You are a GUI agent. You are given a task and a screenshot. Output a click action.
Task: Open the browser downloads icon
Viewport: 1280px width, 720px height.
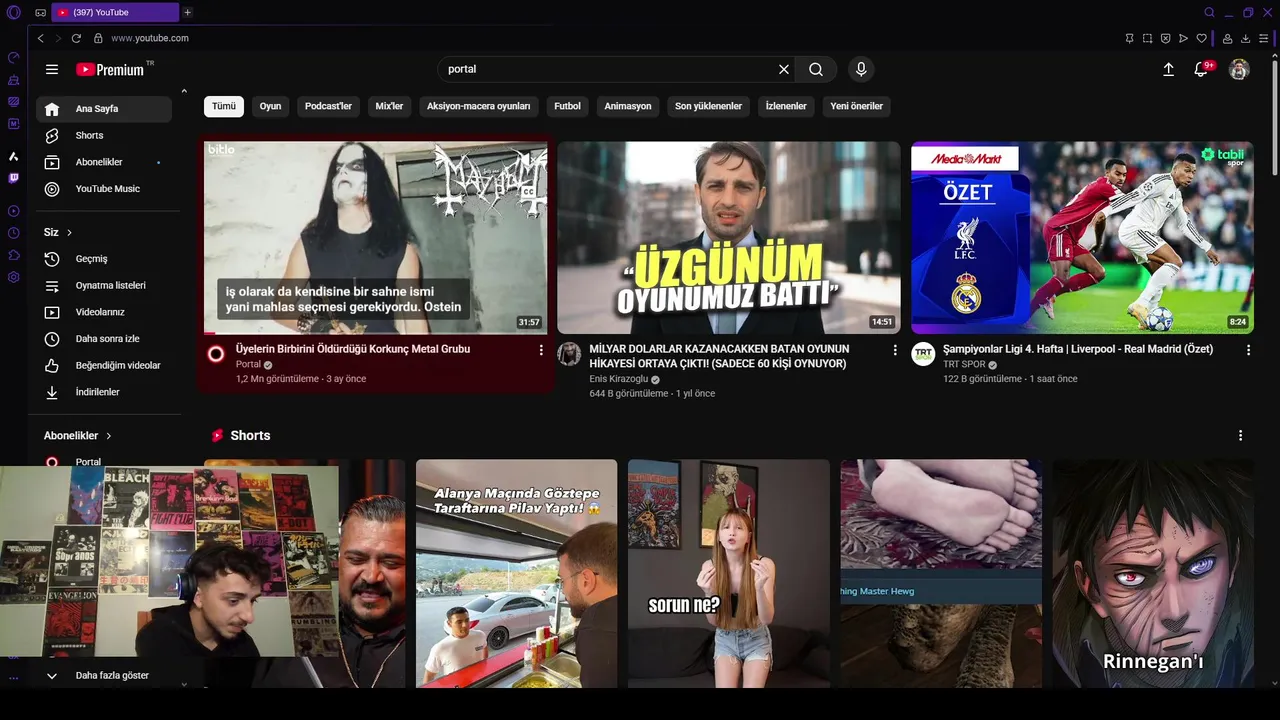(1246, 38)
